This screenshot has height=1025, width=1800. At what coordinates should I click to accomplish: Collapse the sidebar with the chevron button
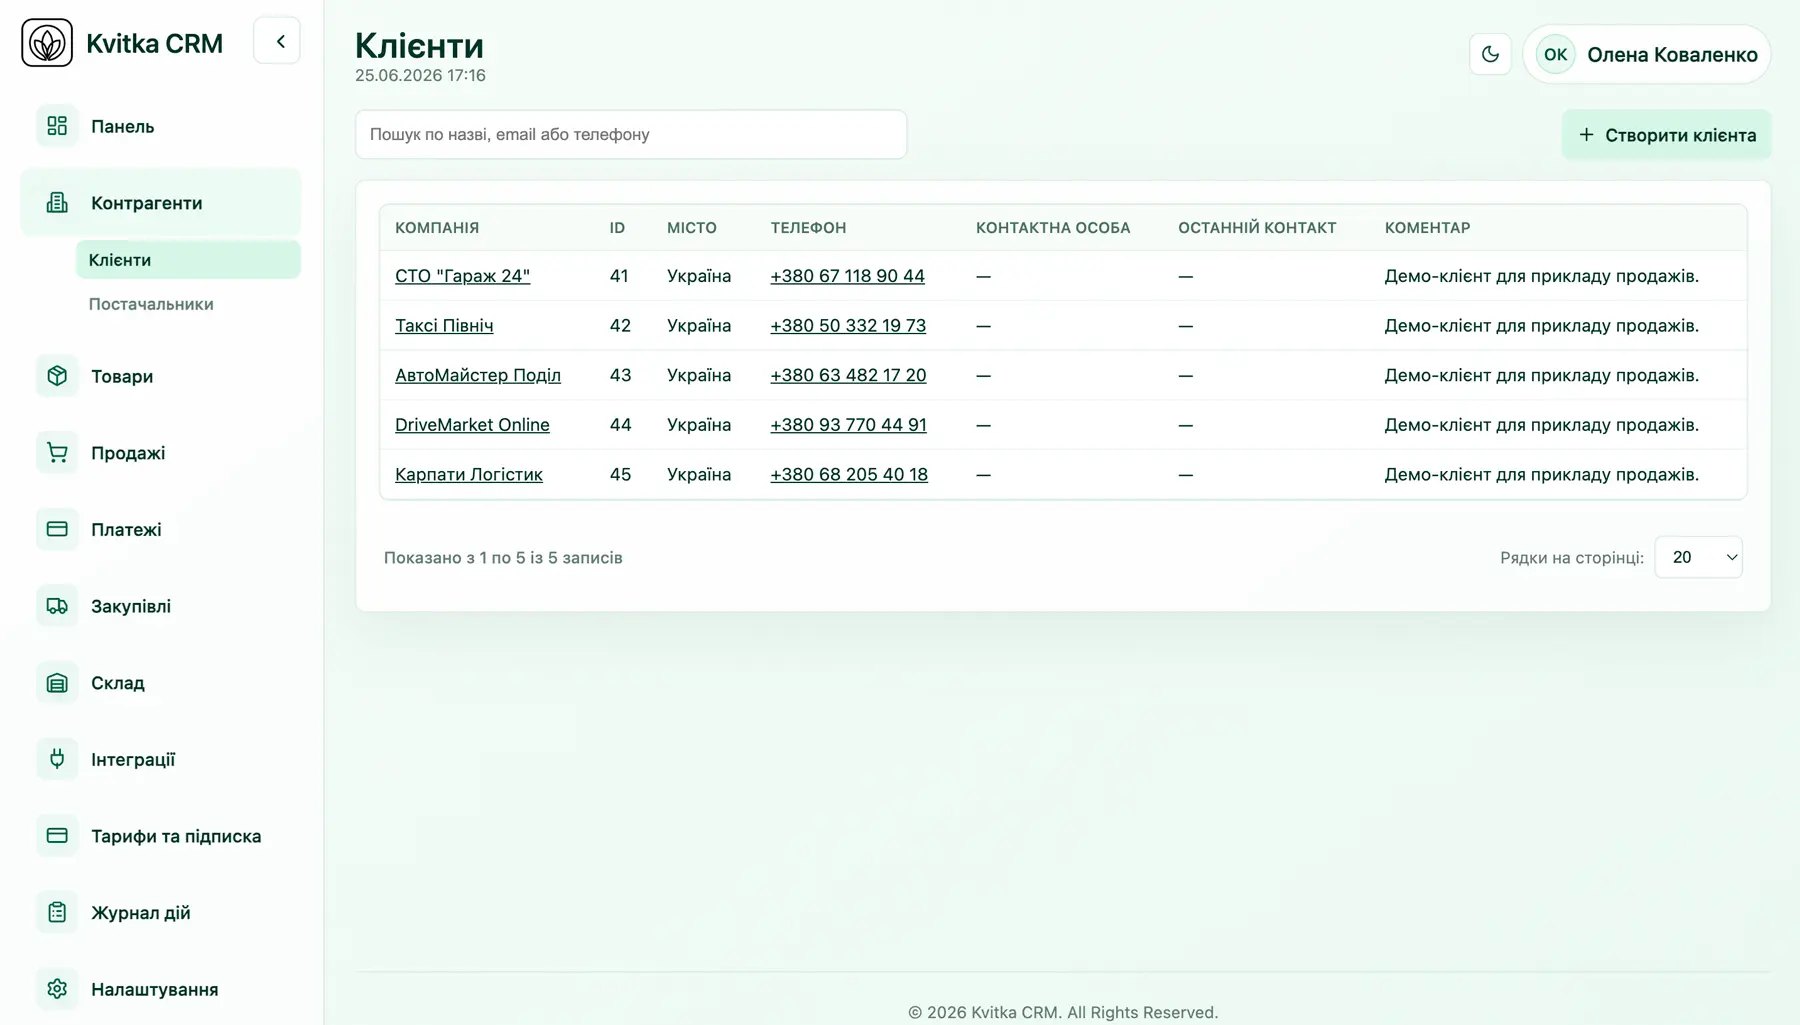point(278,41)
